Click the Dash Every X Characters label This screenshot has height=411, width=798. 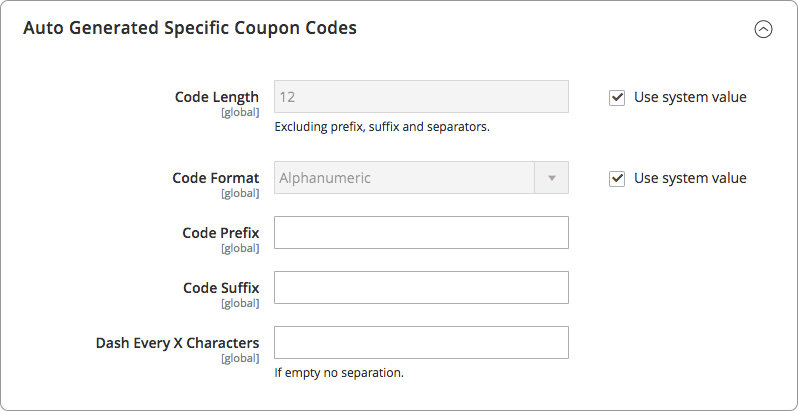point(178,343)
